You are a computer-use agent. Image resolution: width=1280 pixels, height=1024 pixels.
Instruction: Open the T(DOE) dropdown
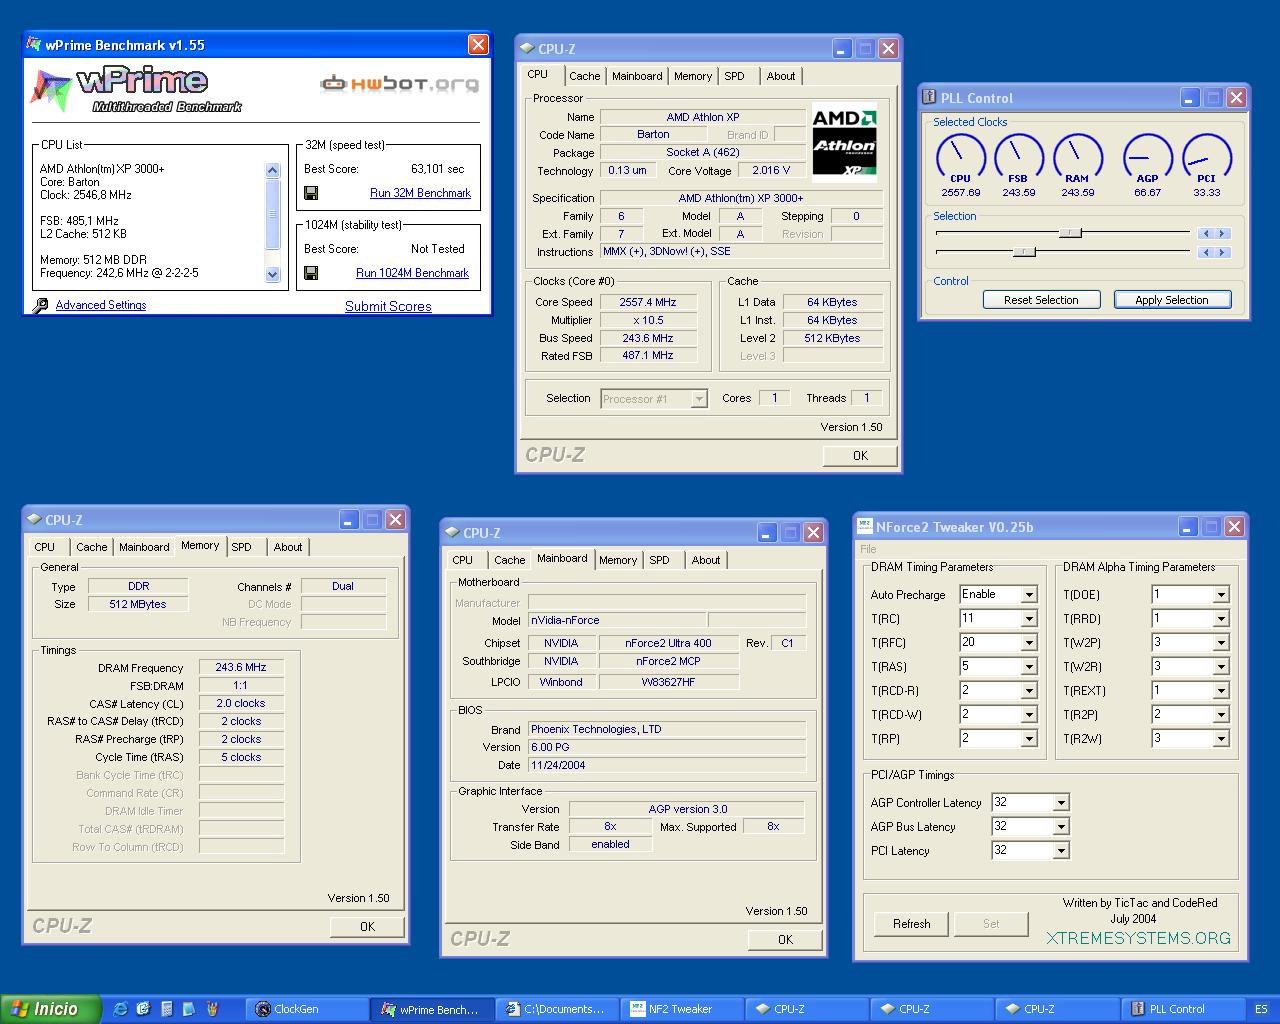click(1220, 595)
